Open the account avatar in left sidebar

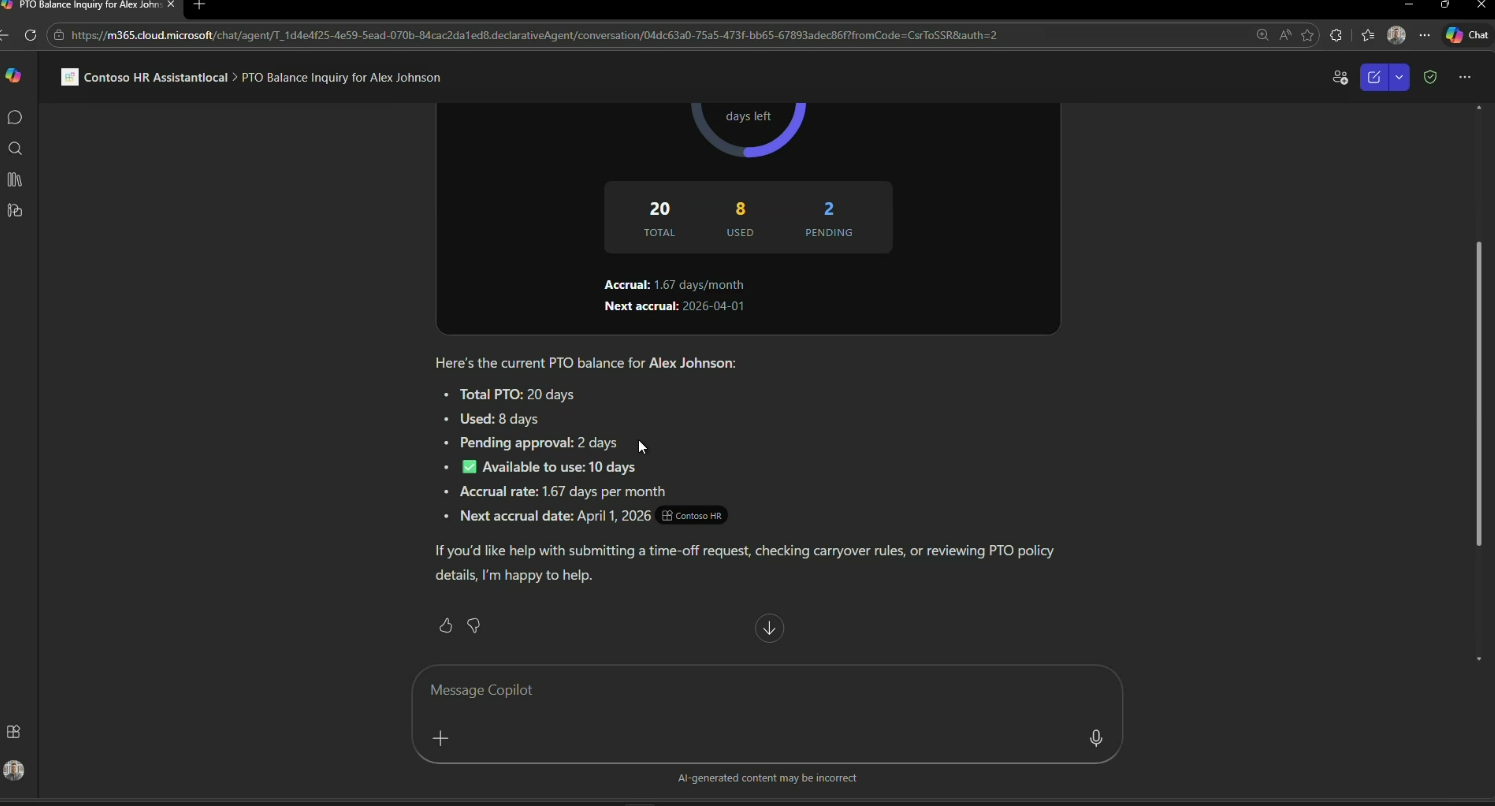coord(14,770)
